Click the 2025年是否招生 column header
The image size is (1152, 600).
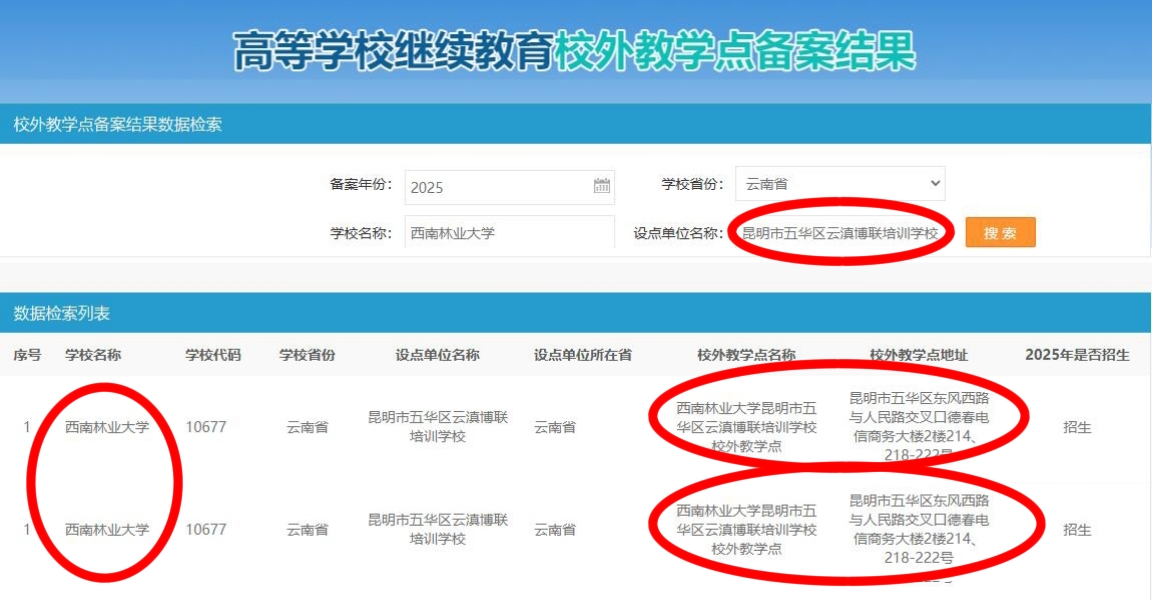click(1077, 355)
